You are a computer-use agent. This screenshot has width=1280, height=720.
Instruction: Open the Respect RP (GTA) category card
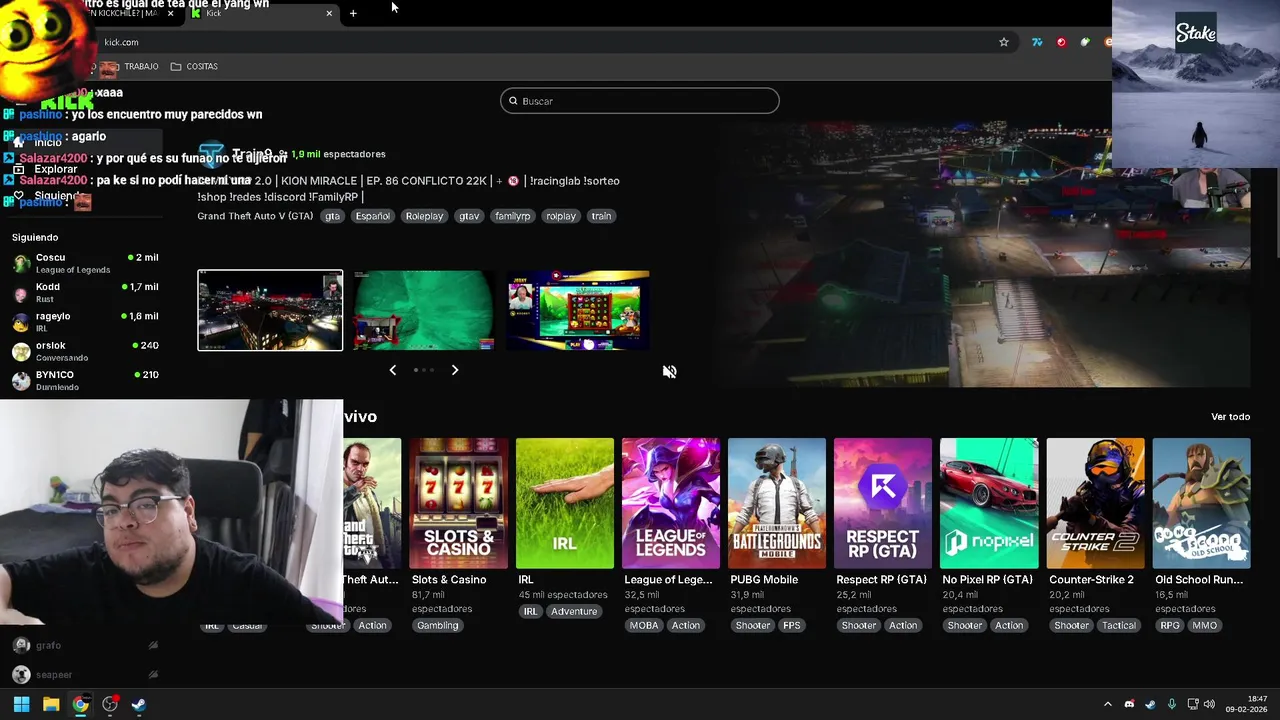pyautogui.click(x=883, y=503)
